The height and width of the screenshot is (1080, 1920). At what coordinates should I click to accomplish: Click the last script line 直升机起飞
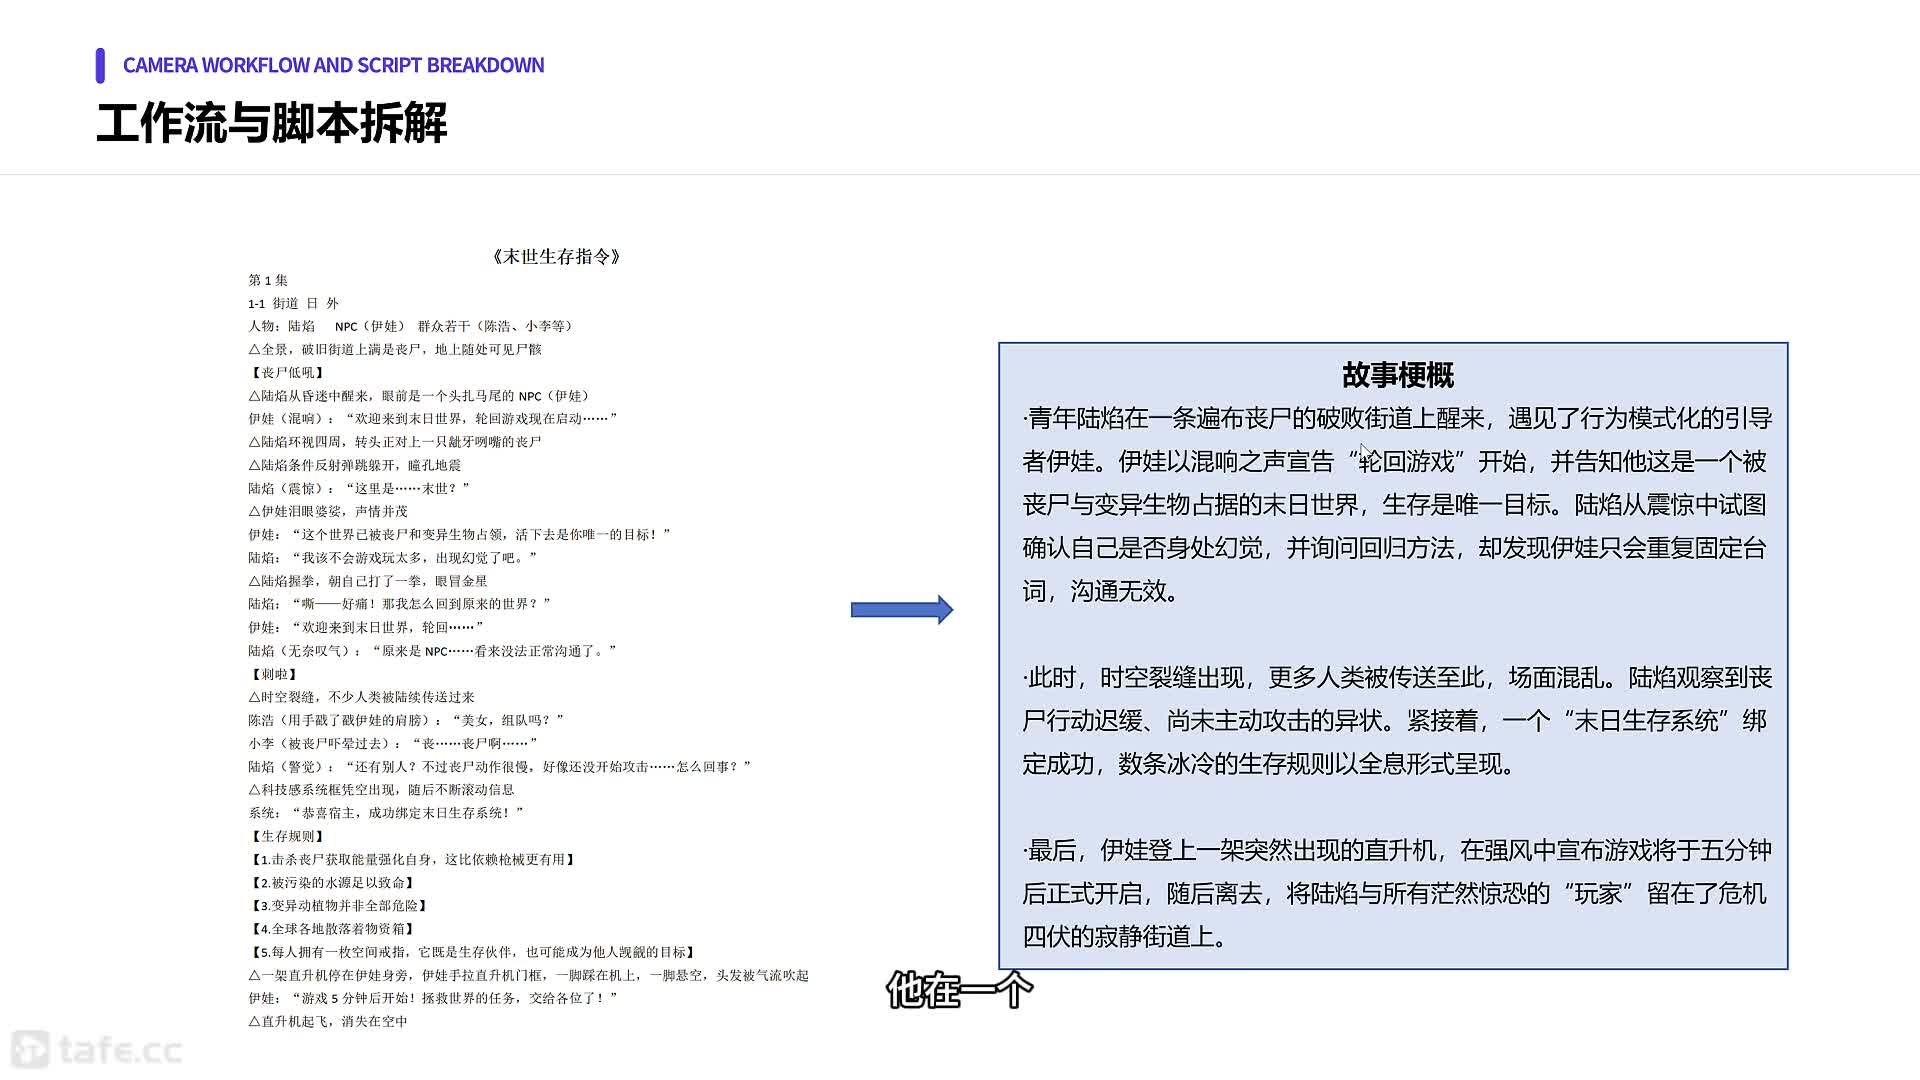pos(328,1021)
